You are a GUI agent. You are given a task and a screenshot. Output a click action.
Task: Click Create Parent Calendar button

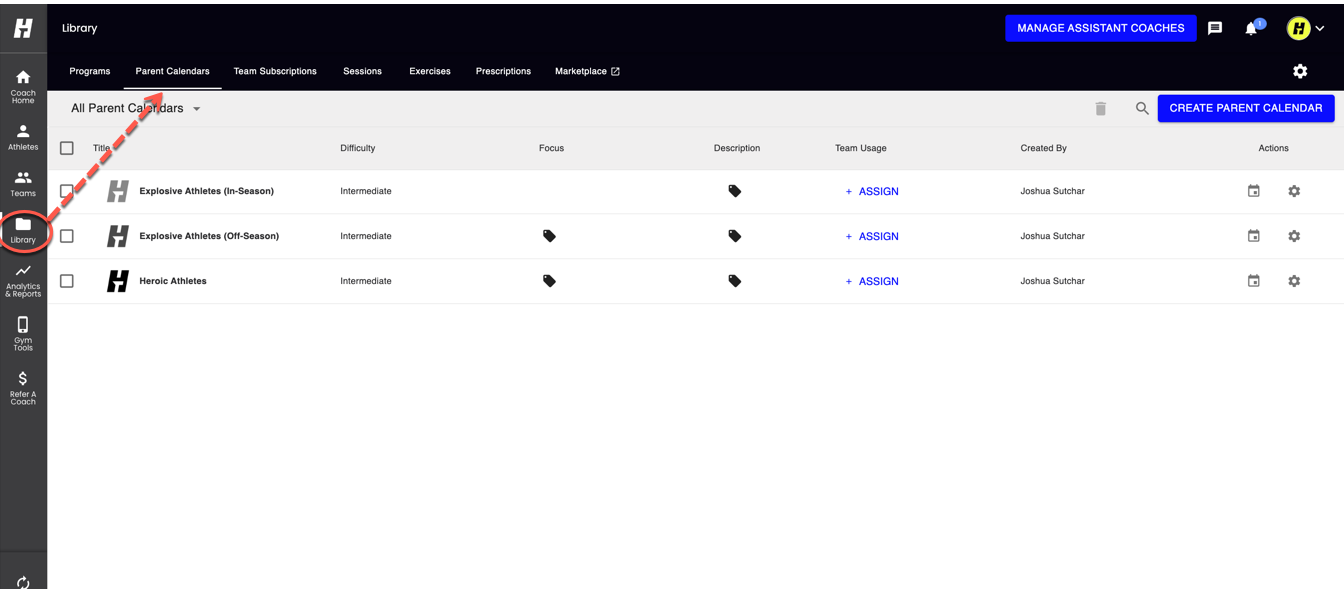point(1246,108)
